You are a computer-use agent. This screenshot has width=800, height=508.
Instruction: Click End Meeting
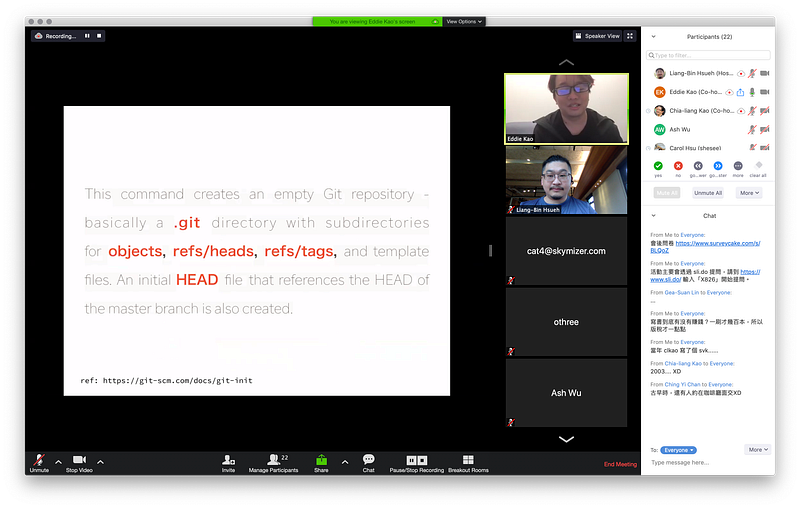click(620, 464)
